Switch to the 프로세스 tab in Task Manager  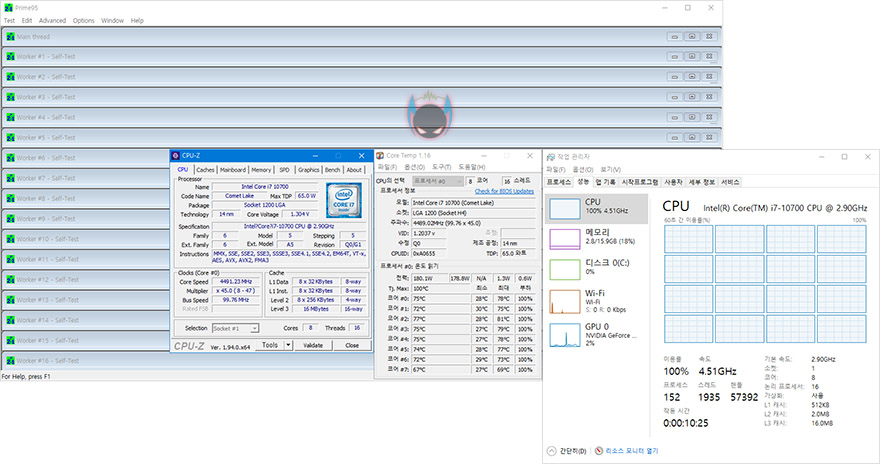(x=558, y=182)
